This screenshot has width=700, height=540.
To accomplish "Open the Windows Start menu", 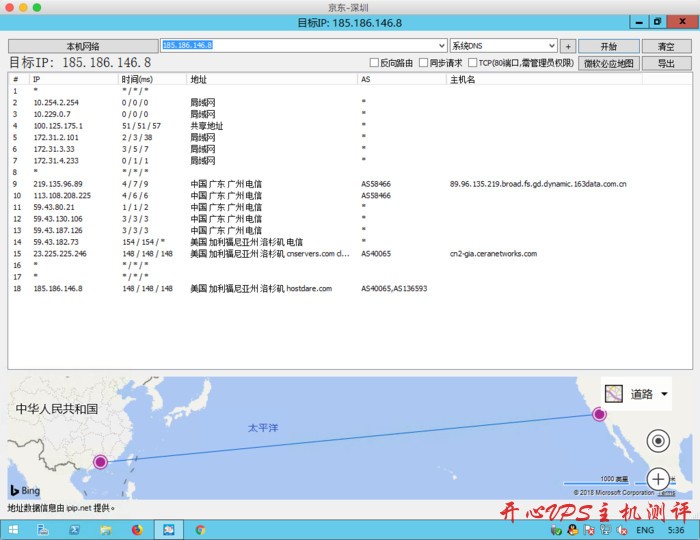I will pyautogui.click(x=14, y=529).
